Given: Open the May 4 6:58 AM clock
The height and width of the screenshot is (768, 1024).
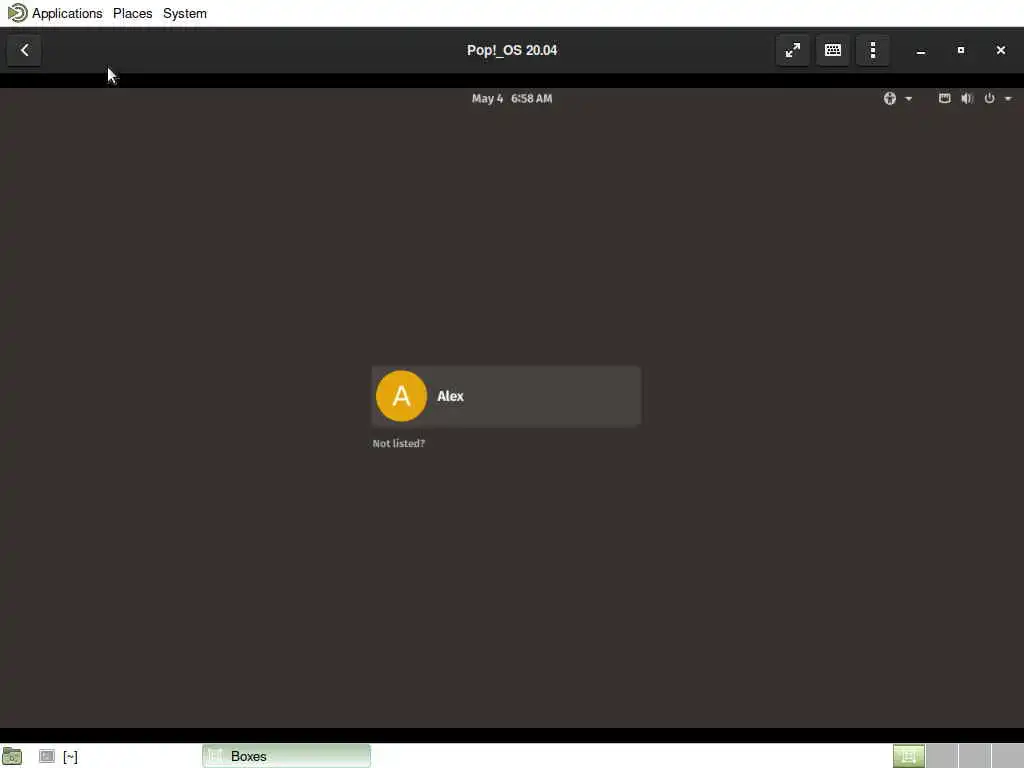Looking at the screenshot, I should click(512, 99).
